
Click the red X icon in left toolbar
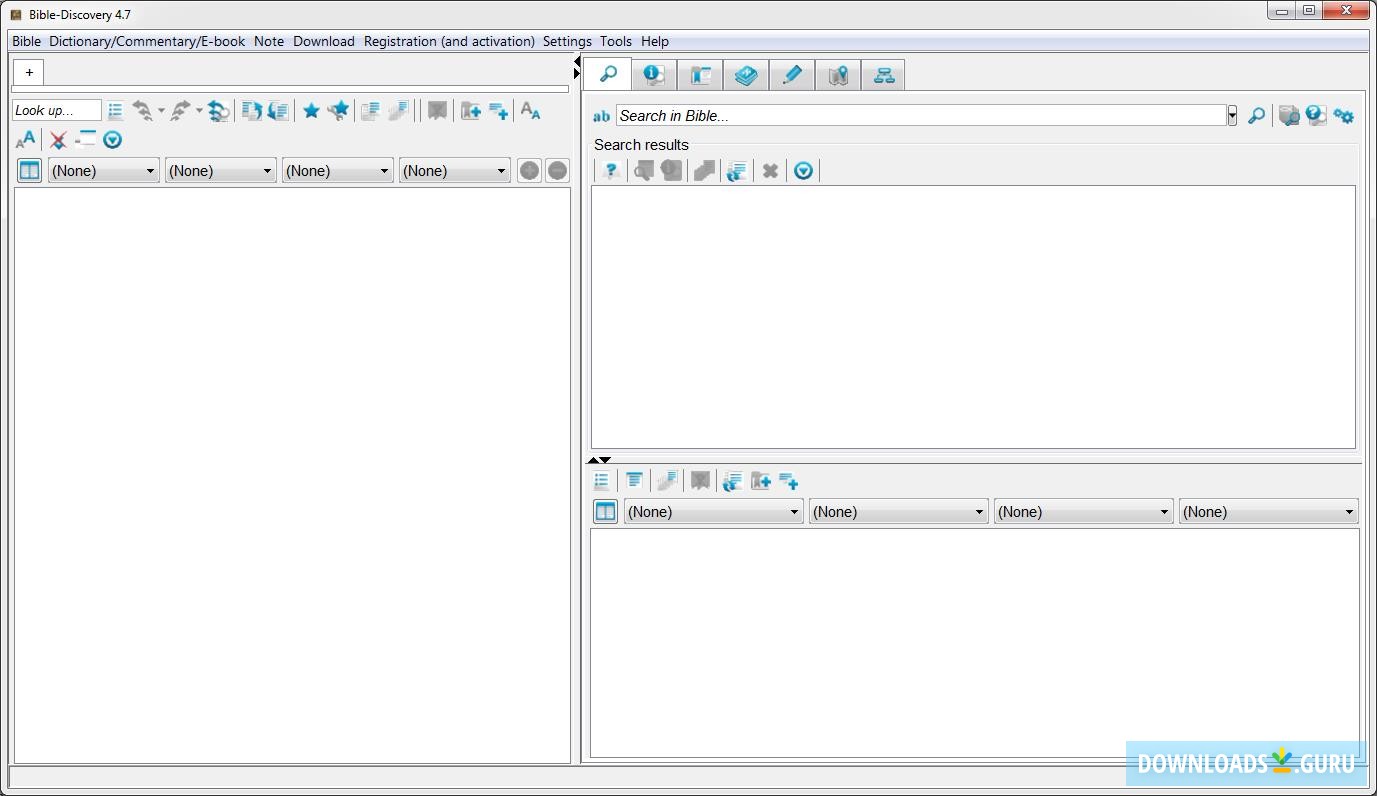click(x=58, y=140)
